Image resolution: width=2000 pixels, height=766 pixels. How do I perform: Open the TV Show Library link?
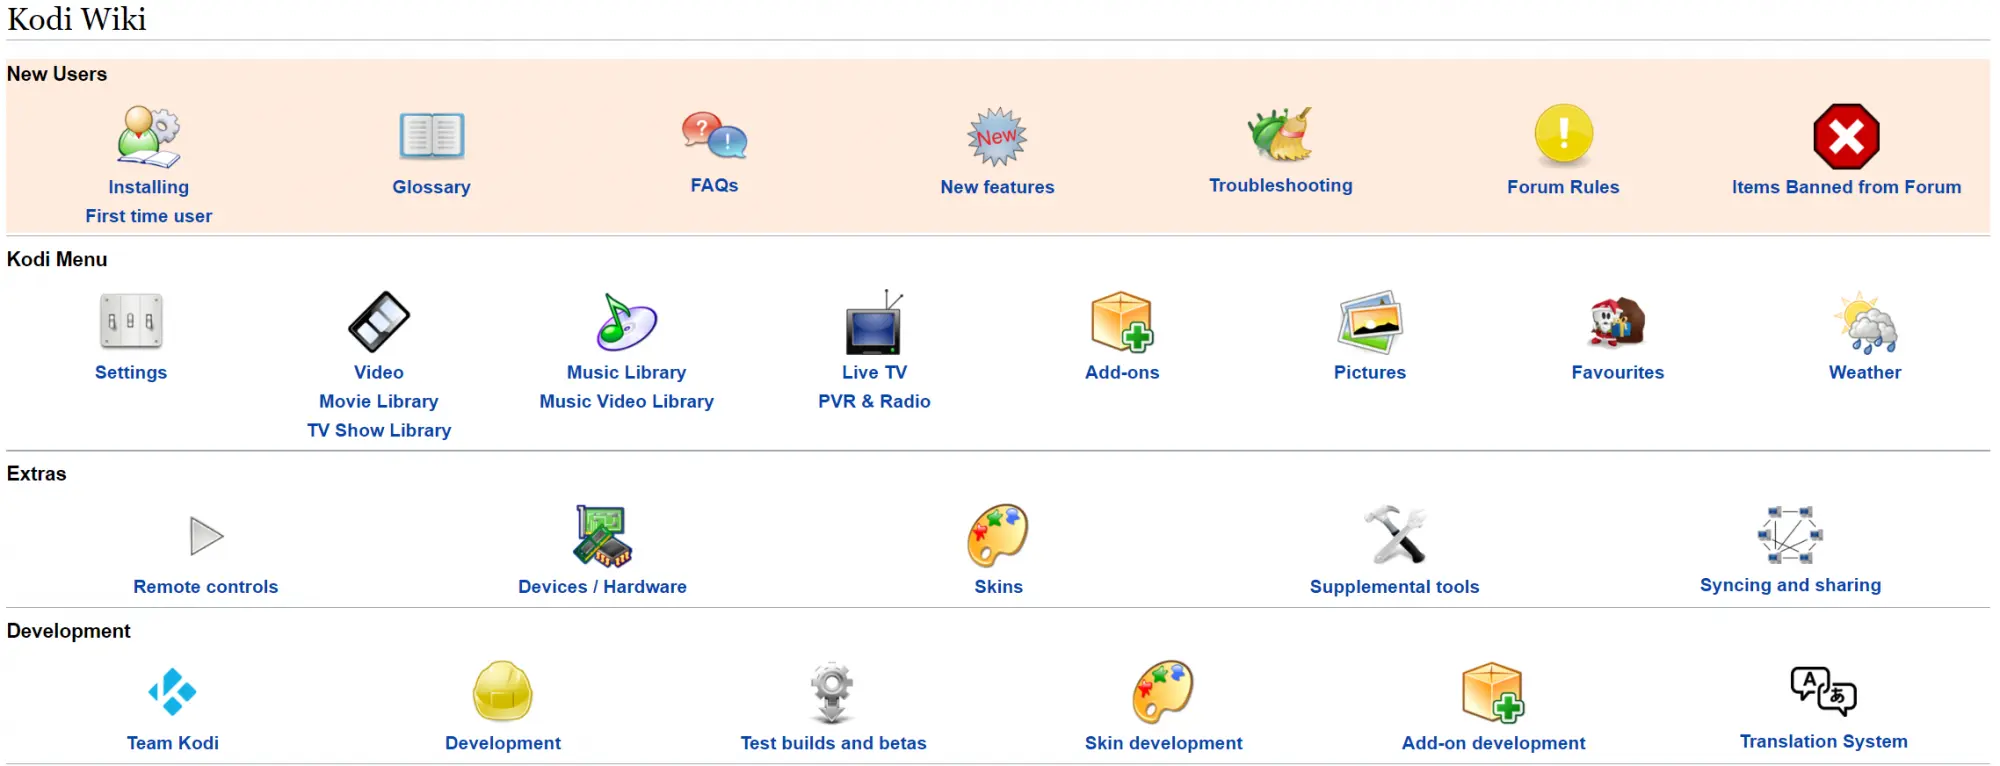click(x=379, y=430)
